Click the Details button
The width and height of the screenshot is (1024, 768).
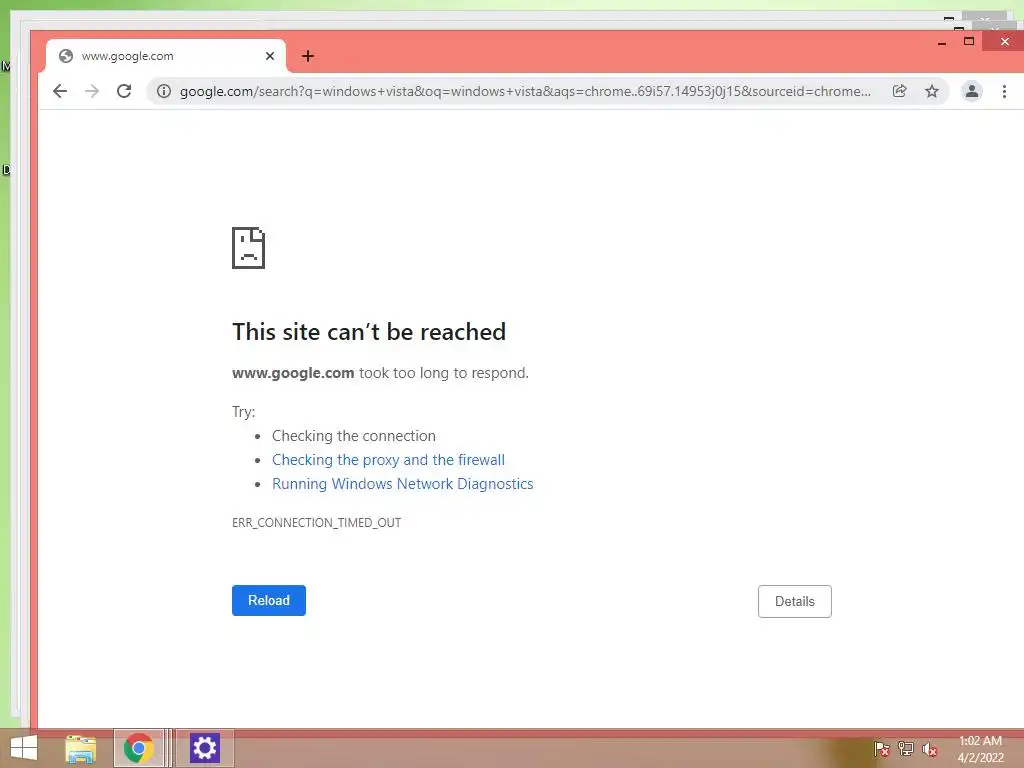point(795,601)
